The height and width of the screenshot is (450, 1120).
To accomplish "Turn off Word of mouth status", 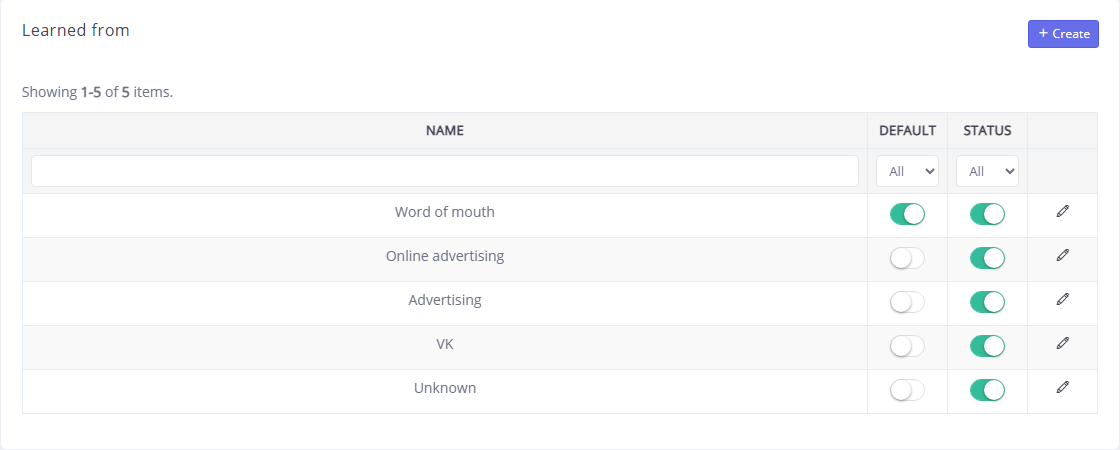I will [x=987, y=214].
